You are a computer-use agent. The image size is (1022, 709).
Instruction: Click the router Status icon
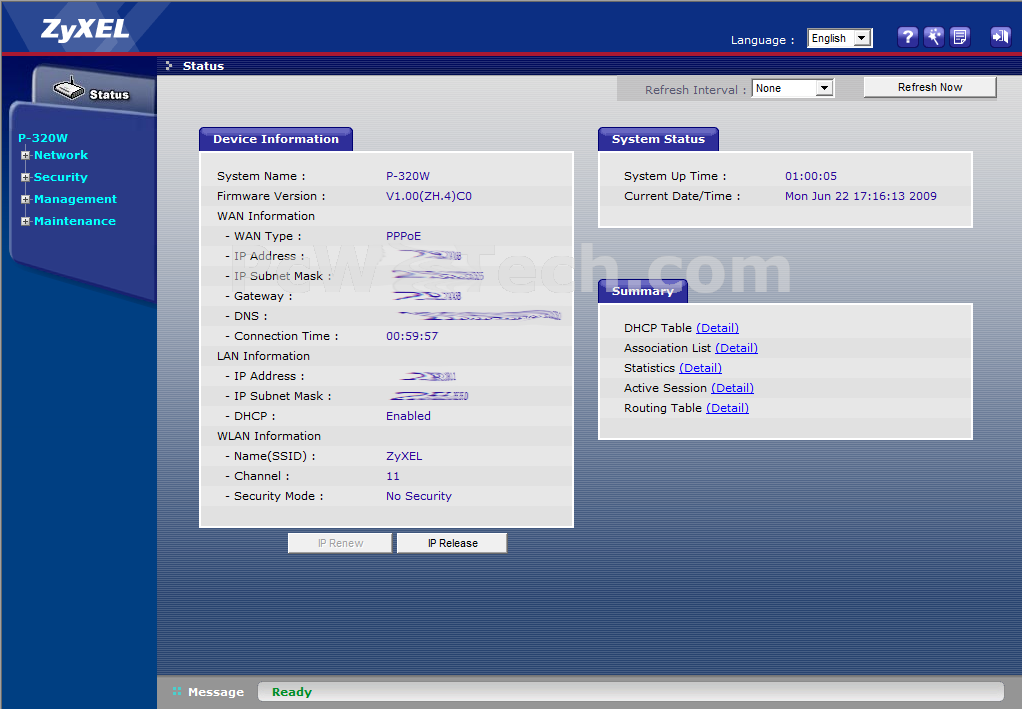69,89
